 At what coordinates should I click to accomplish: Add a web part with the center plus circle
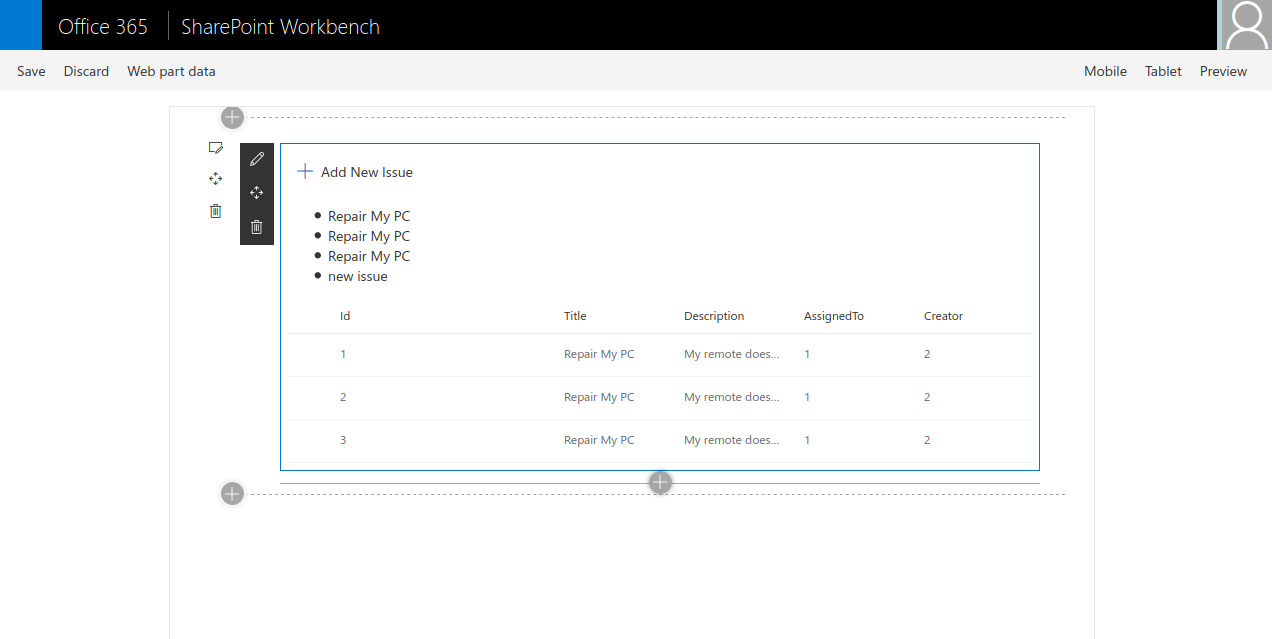click(x=660, y=483)
